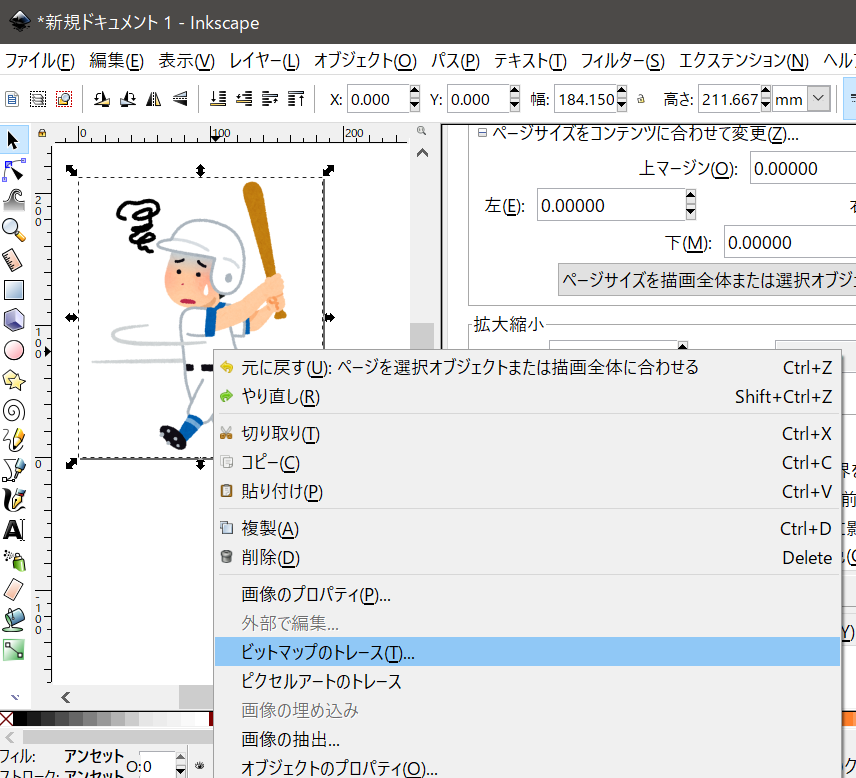Pick the black swatch in palette

click(x=20, y=718)
